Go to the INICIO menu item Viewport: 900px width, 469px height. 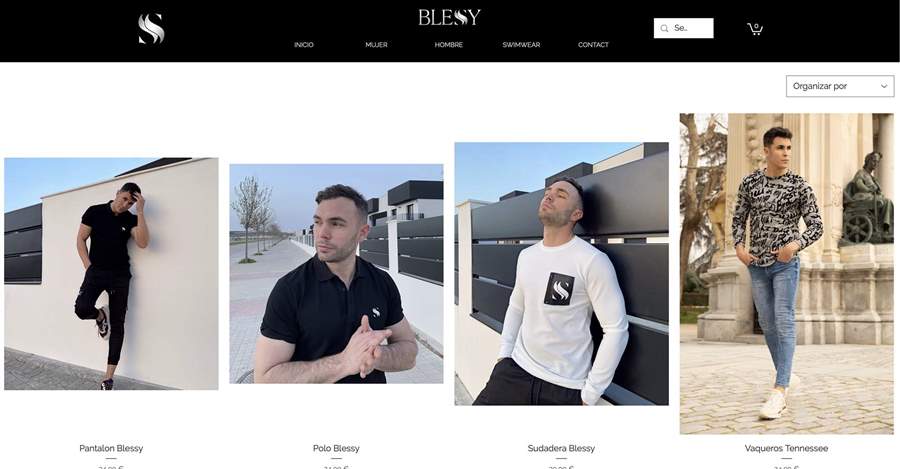coord(304,45)
